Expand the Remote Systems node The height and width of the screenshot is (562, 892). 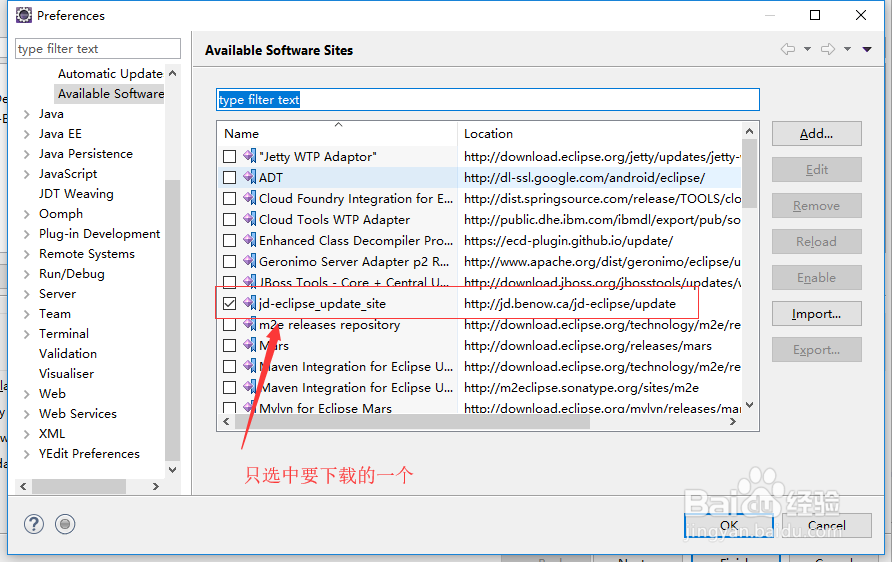coord(26,254)
